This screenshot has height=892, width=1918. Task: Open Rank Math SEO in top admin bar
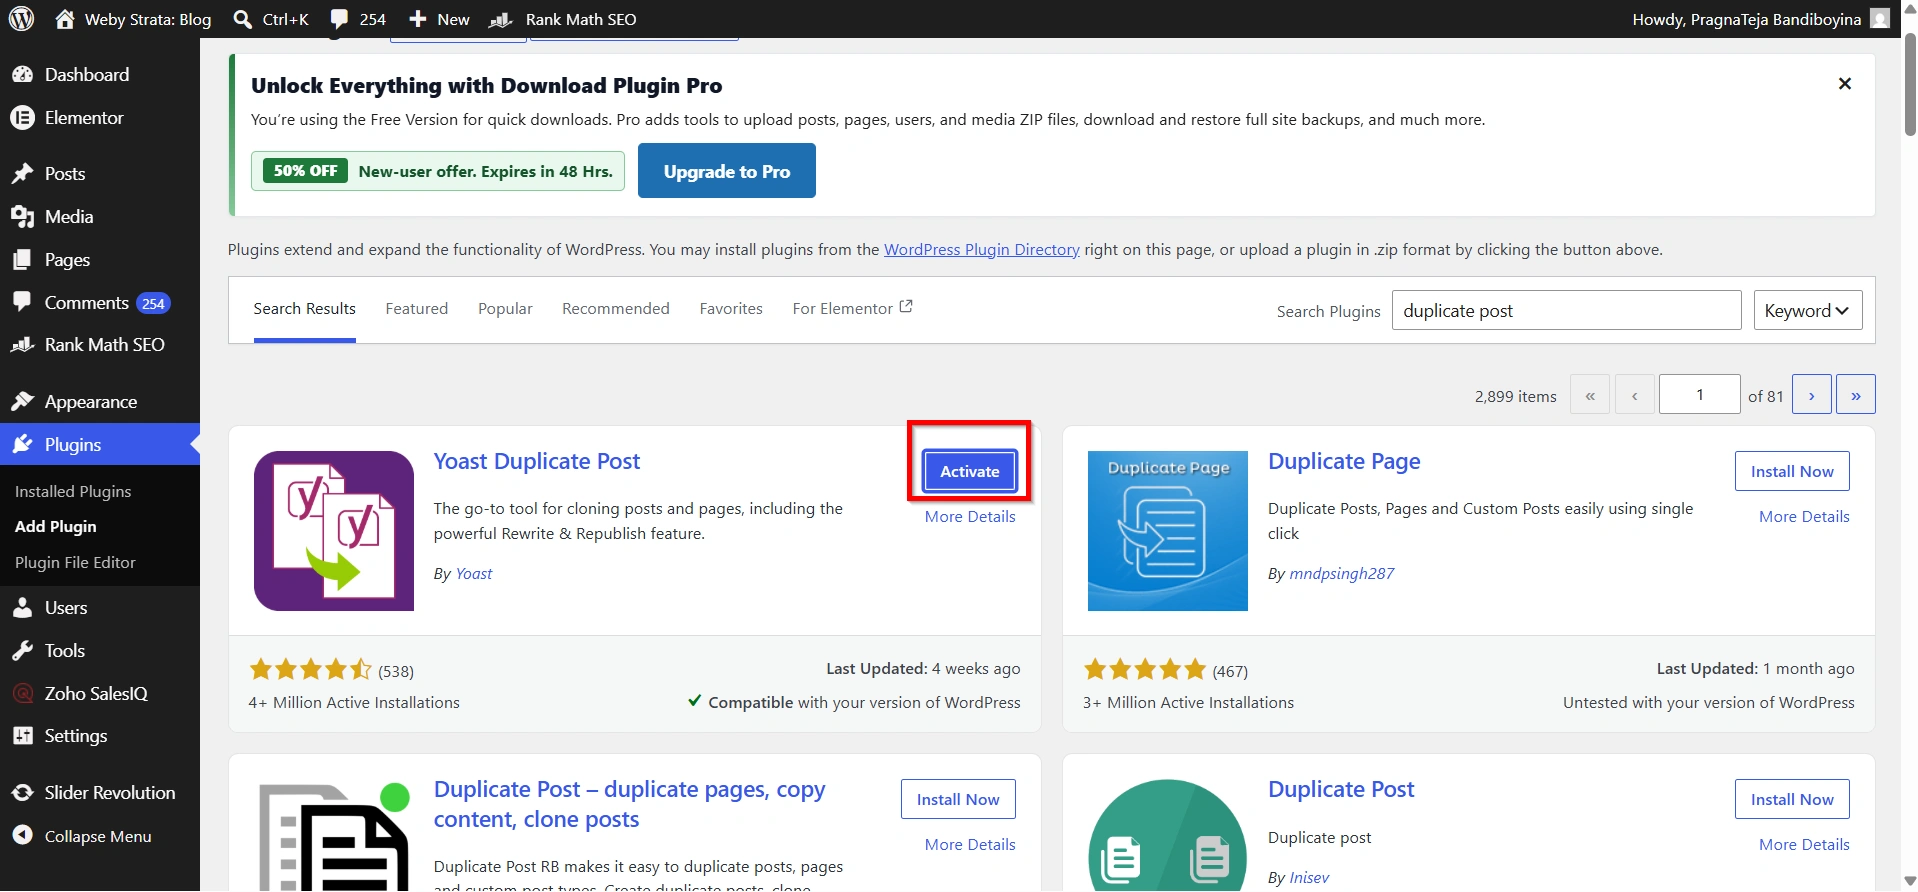562,19
